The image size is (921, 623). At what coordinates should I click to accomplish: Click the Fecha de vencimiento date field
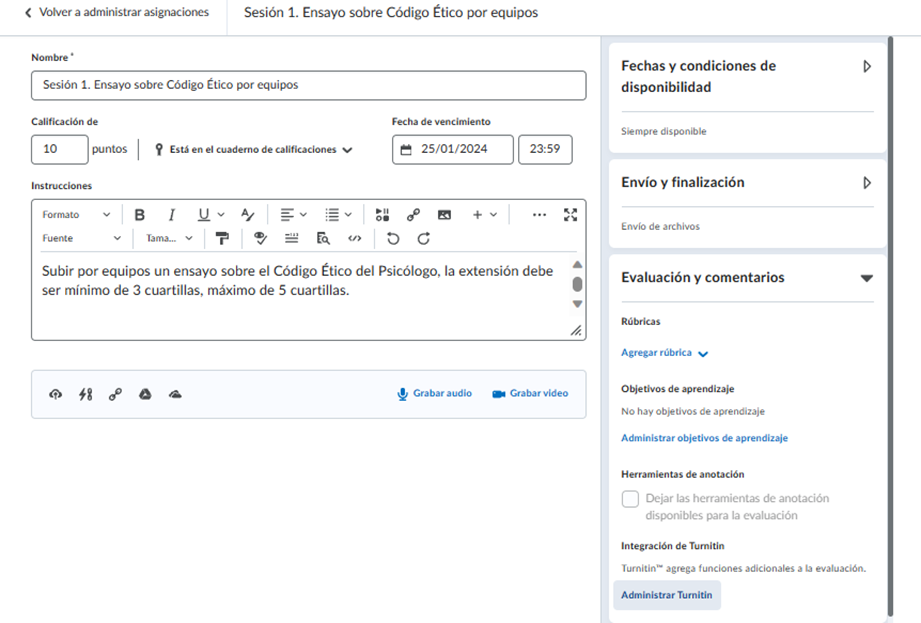453,148
